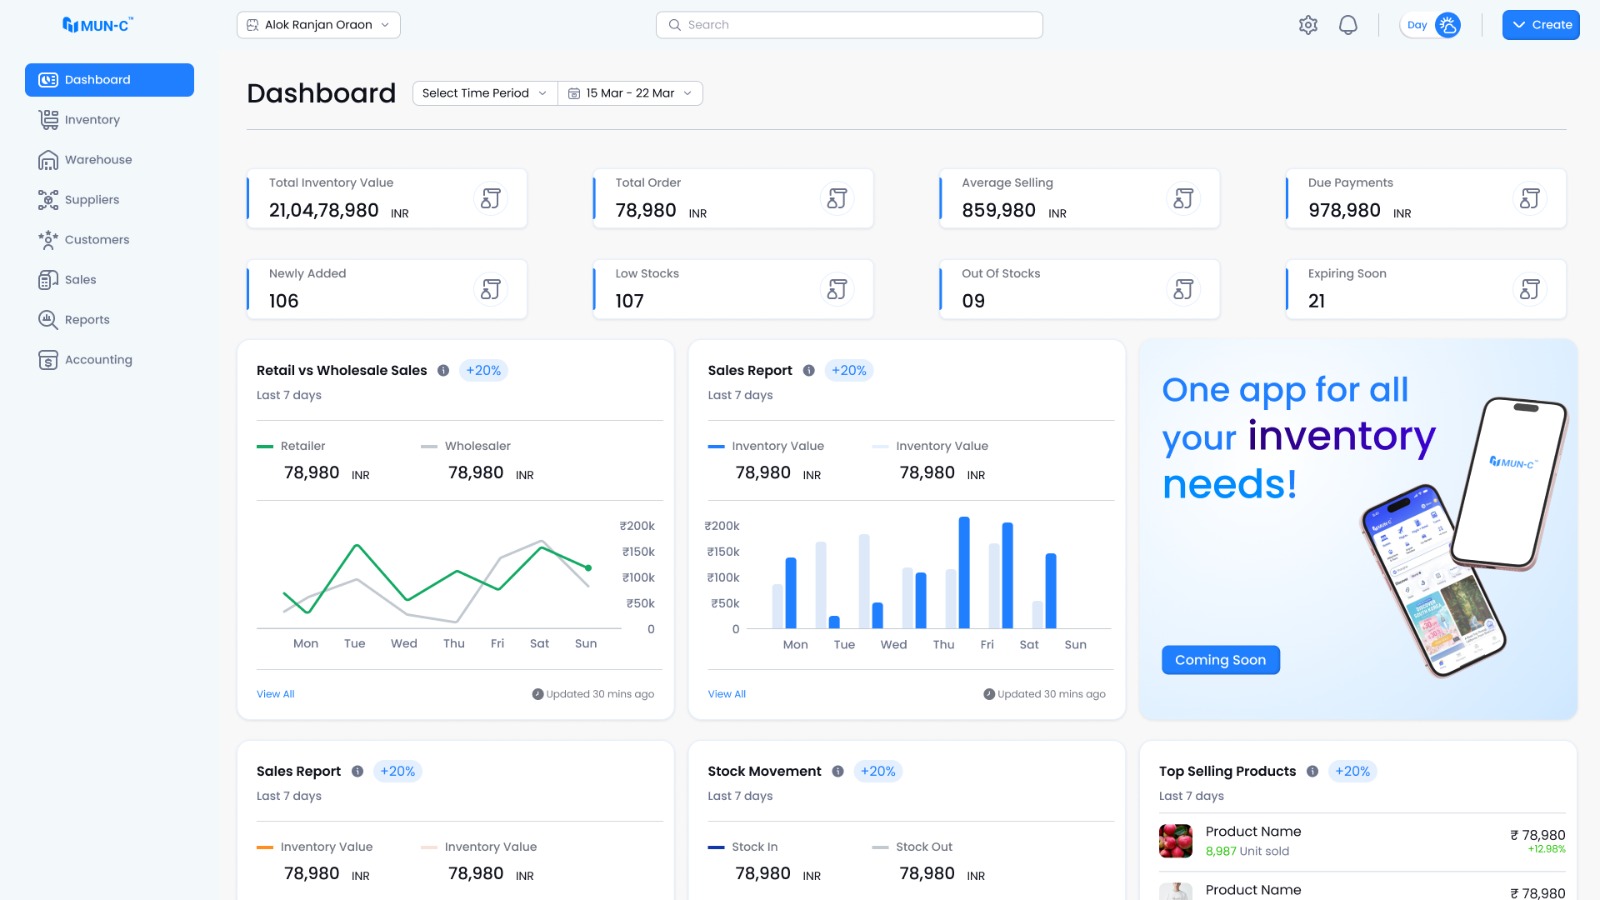Click info icon next to Stock Movement
This screenshot has height=900, width=1600.
click(x=838, y=772)
